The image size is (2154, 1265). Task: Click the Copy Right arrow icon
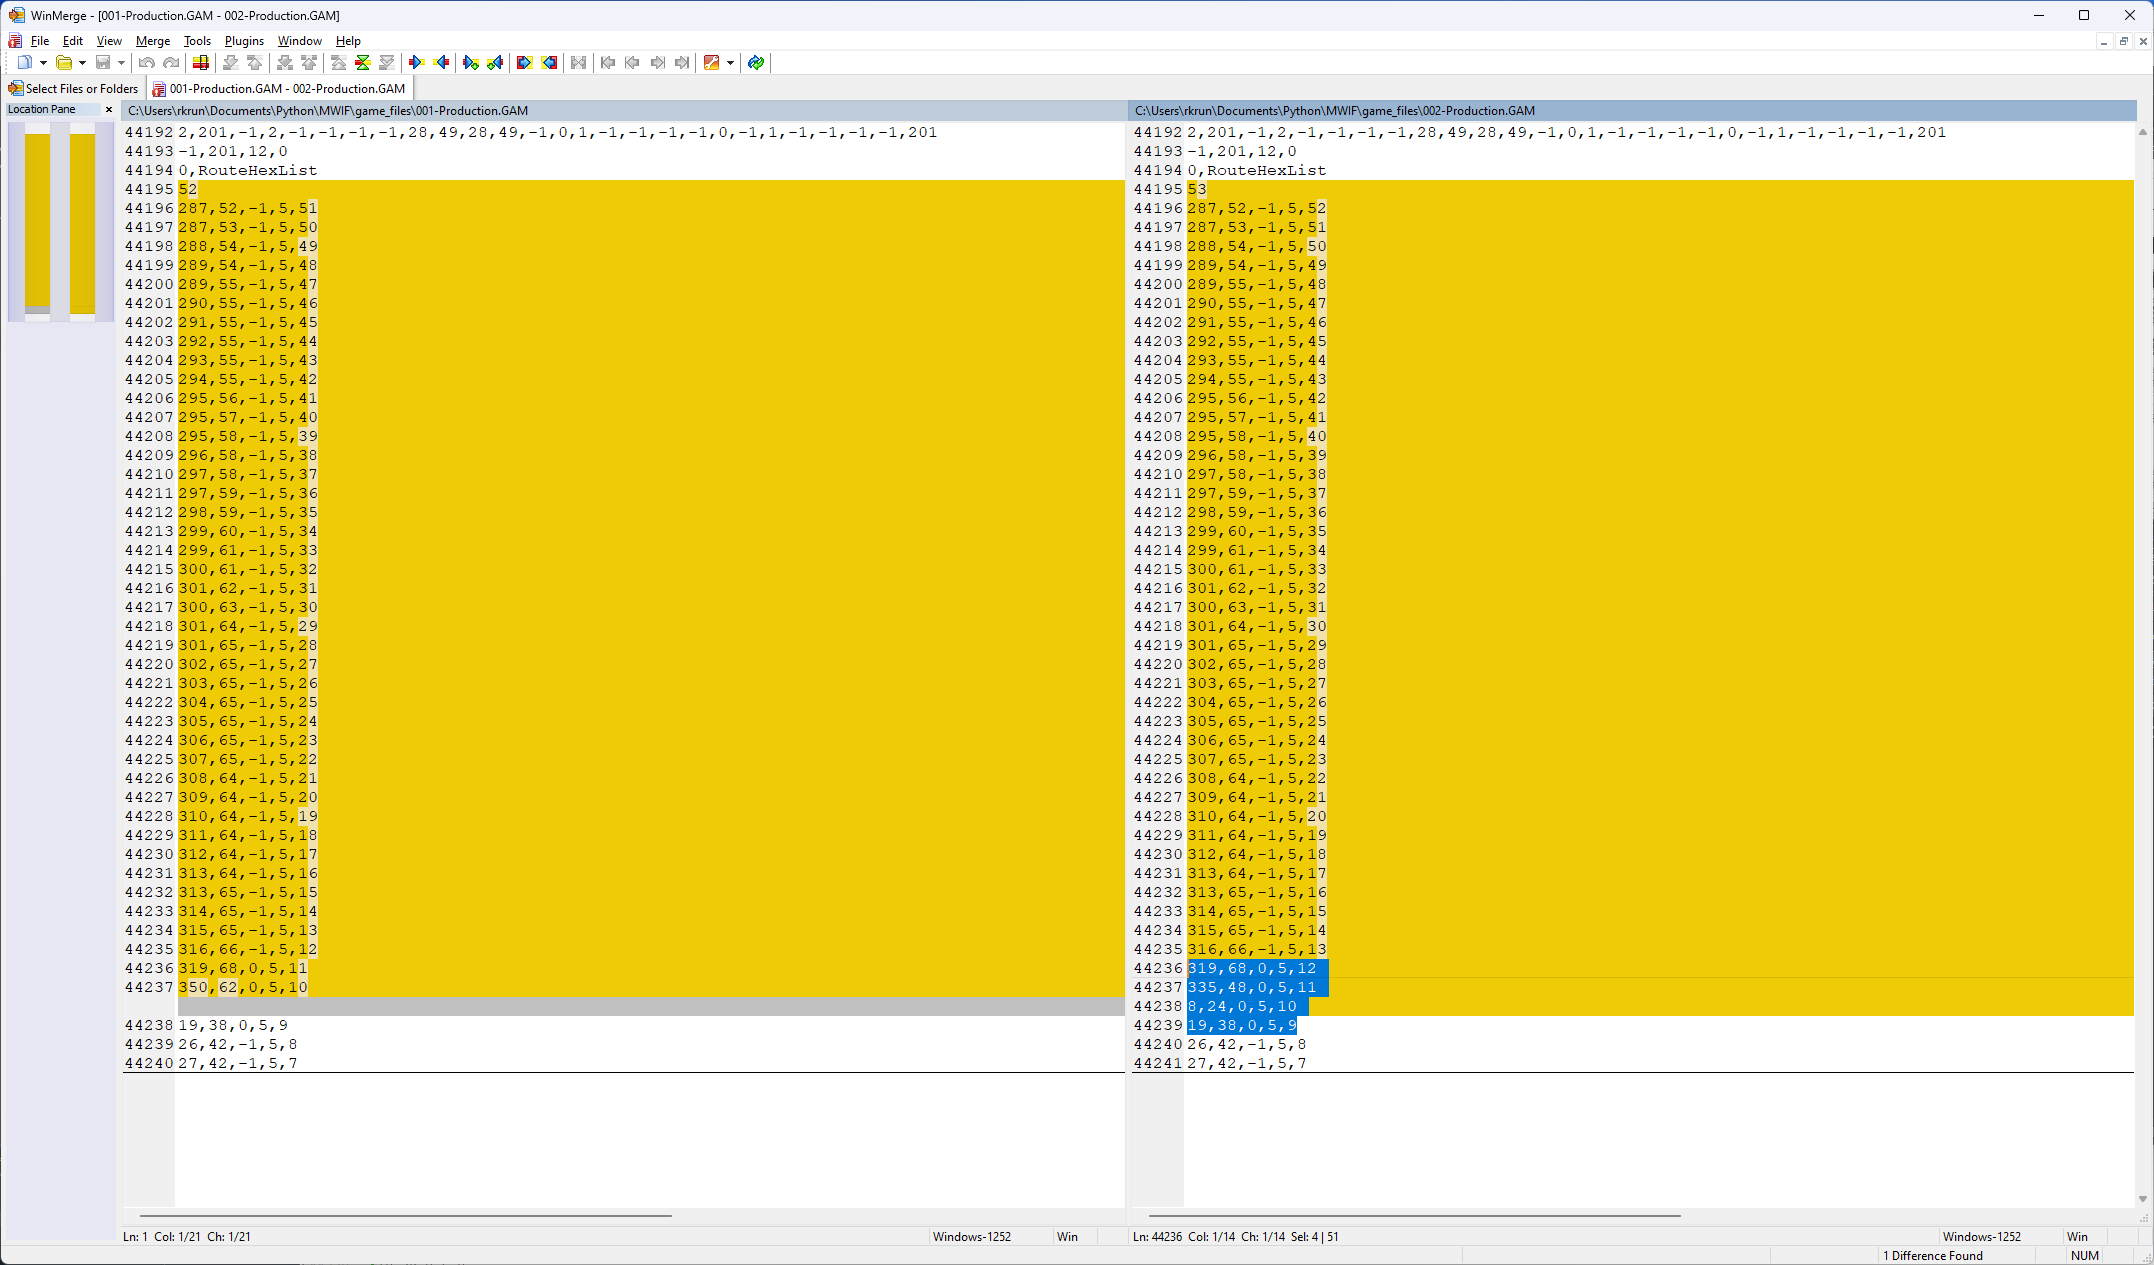[x=417, y=63]
